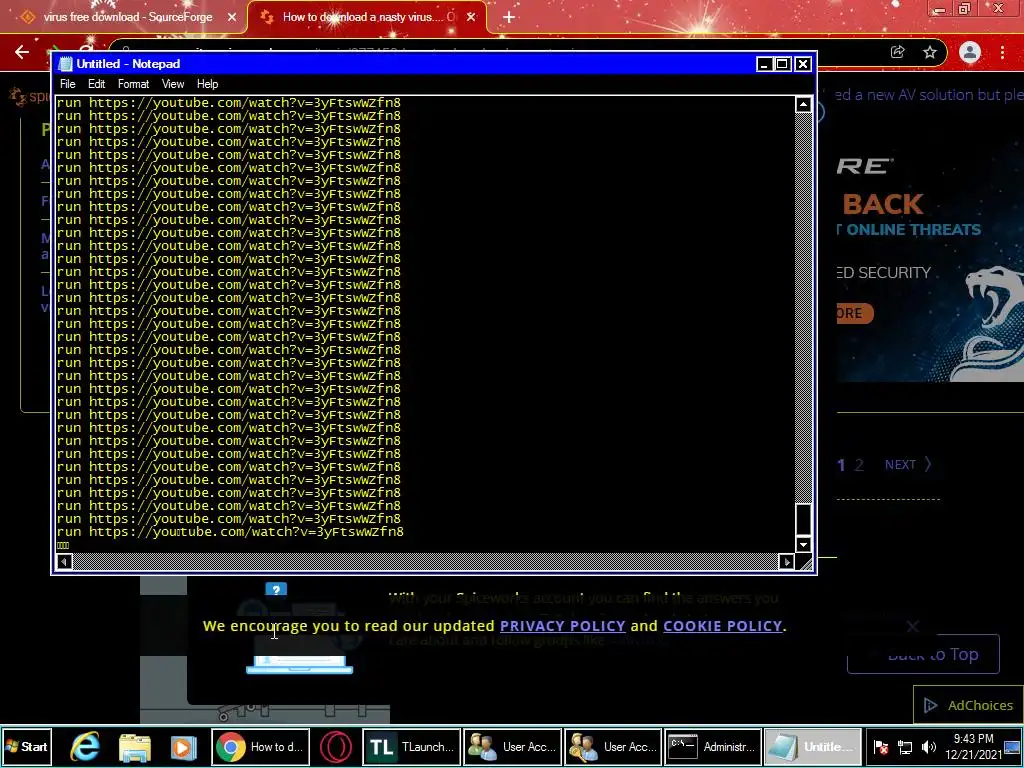Close the 'How to download a nasty virus' tab
This screenshot has height=768, width=1024.
coord(471,17)
